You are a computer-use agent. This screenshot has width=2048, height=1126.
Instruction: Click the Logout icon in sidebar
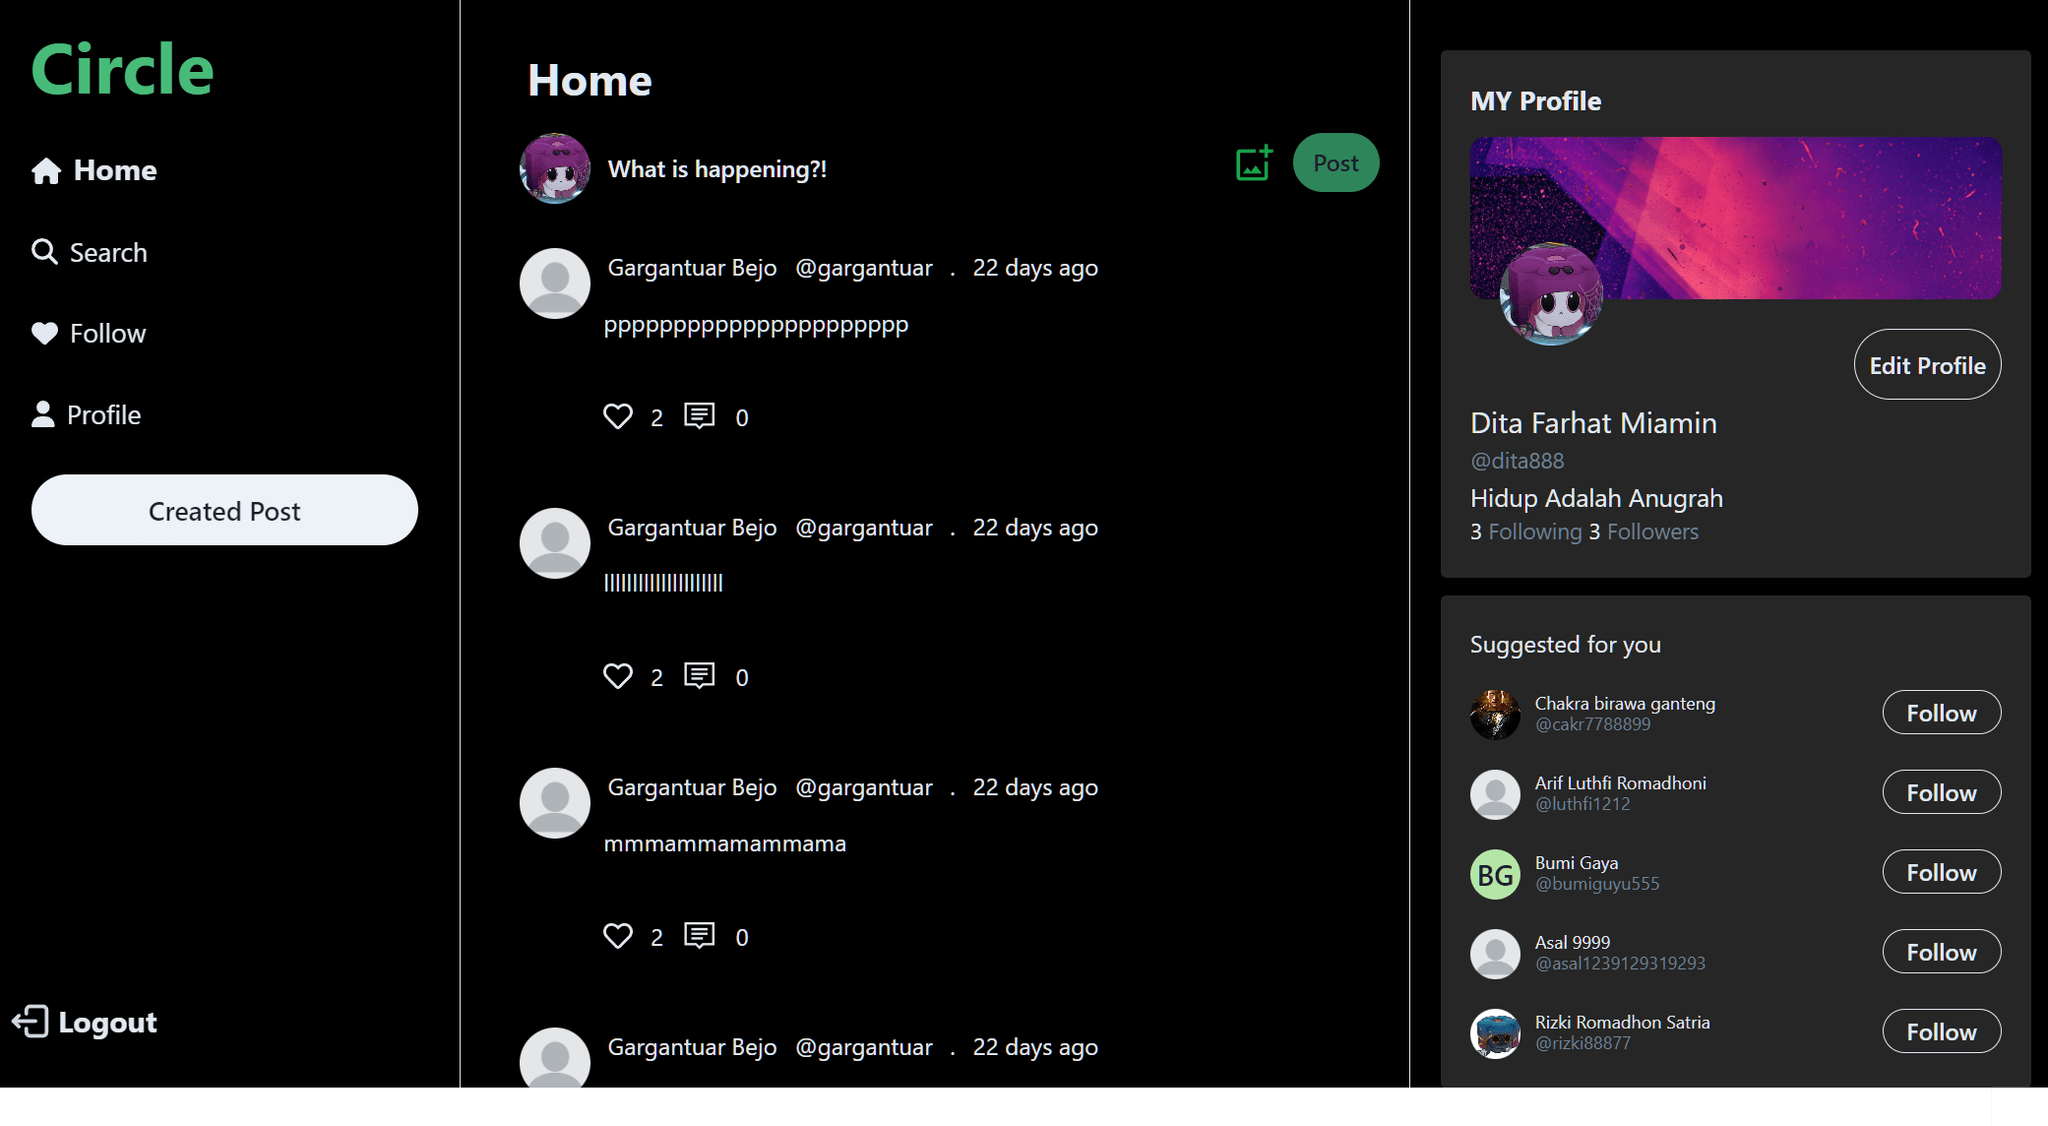tap(31, 1023)
